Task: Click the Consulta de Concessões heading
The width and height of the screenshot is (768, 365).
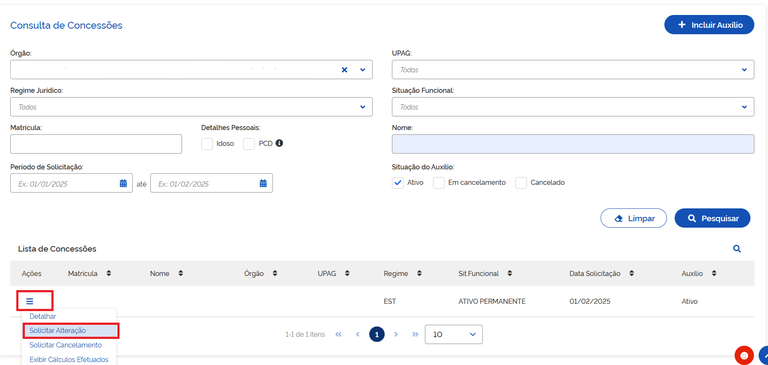Action: tap(66, 25)
